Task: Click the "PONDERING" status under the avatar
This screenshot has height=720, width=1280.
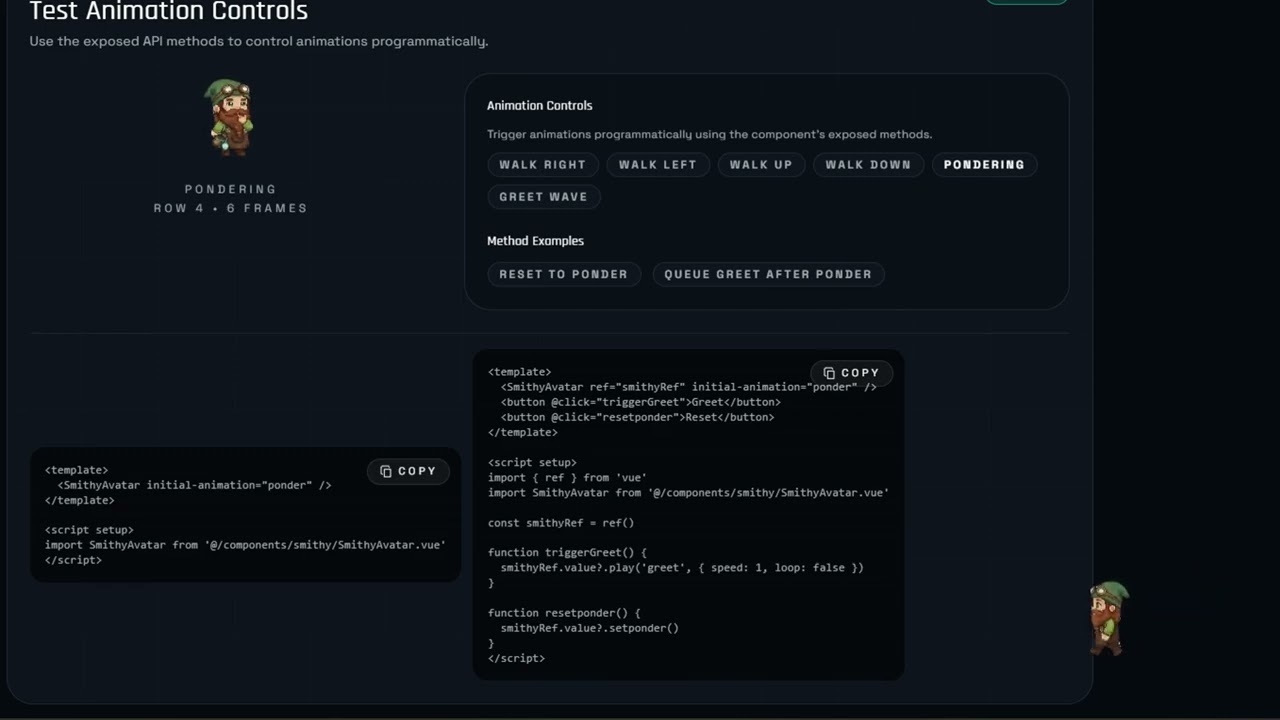Action: pyautogui.click(x=231, y=189)
